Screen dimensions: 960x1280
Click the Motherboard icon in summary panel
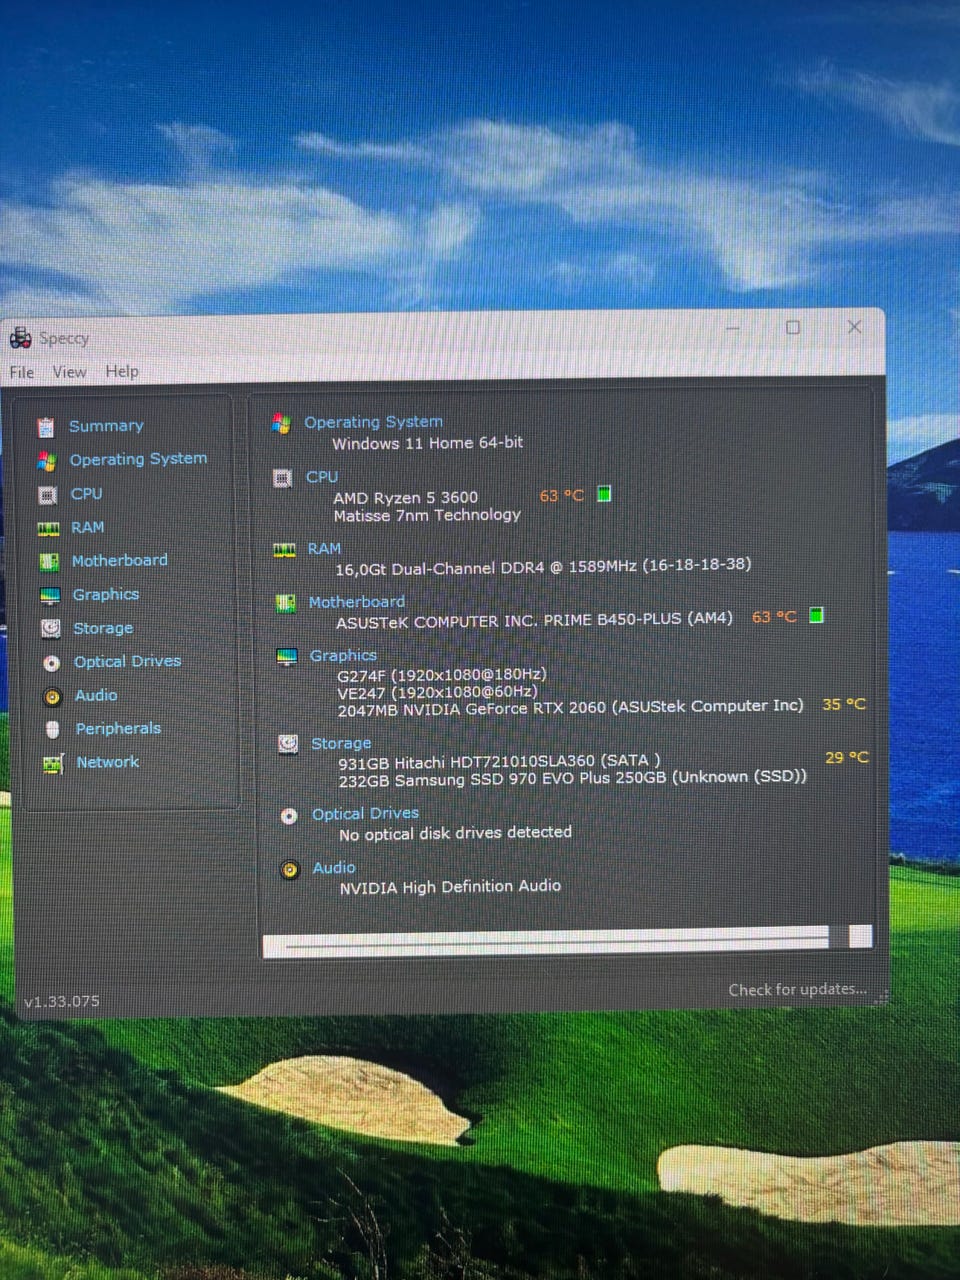tap(286, 604)
